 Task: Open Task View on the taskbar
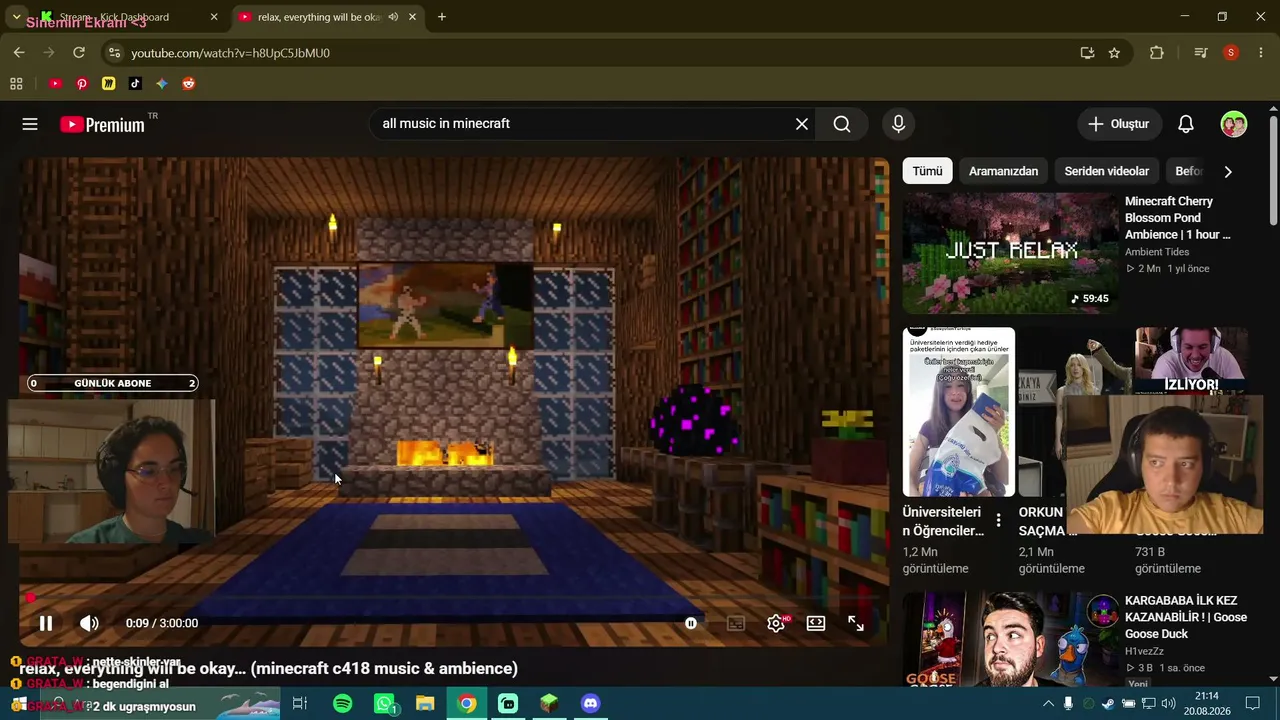coord(299,704)
